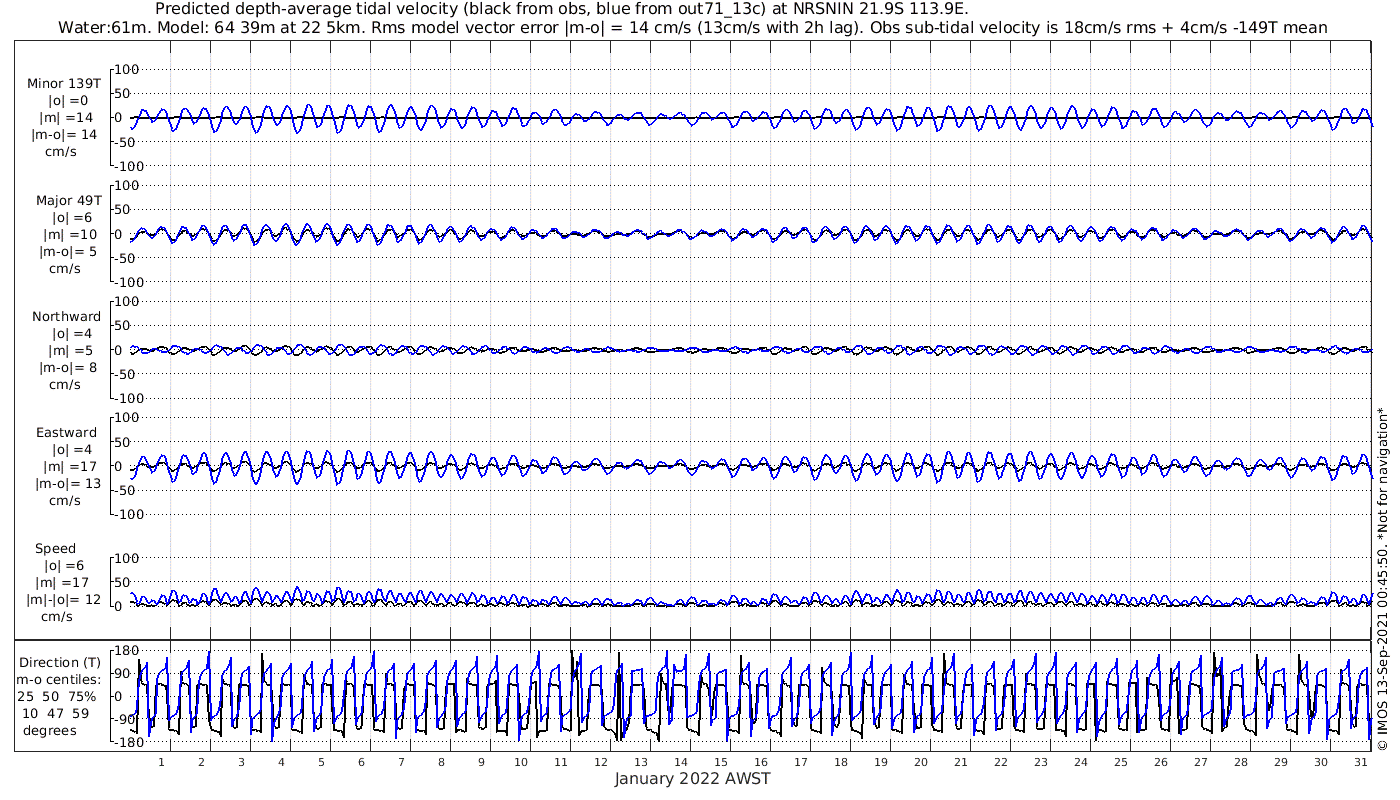
Task: Click "|m| =17" under the Eastward label
Action: (x=70, y=466)
